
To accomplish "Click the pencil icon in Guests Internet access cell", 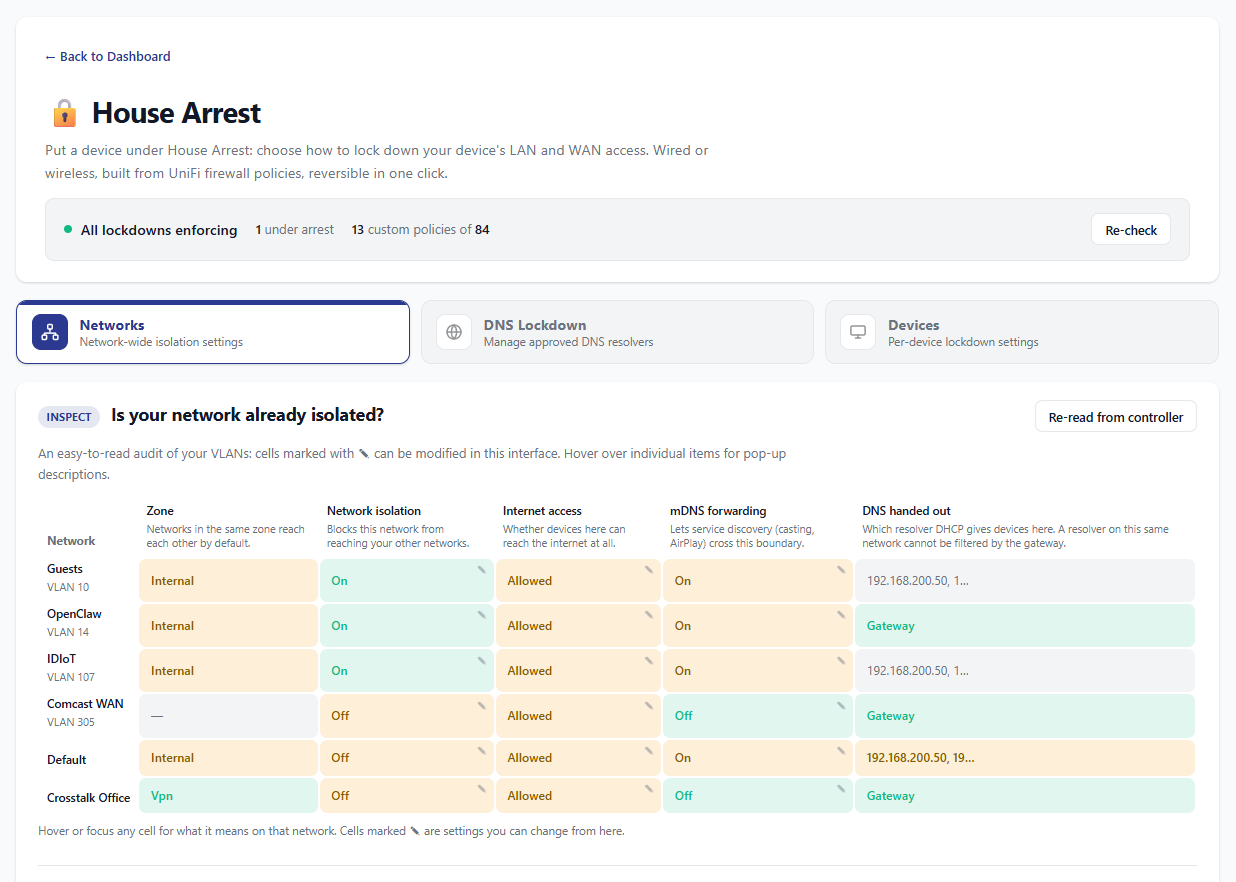I will (648, 570).
